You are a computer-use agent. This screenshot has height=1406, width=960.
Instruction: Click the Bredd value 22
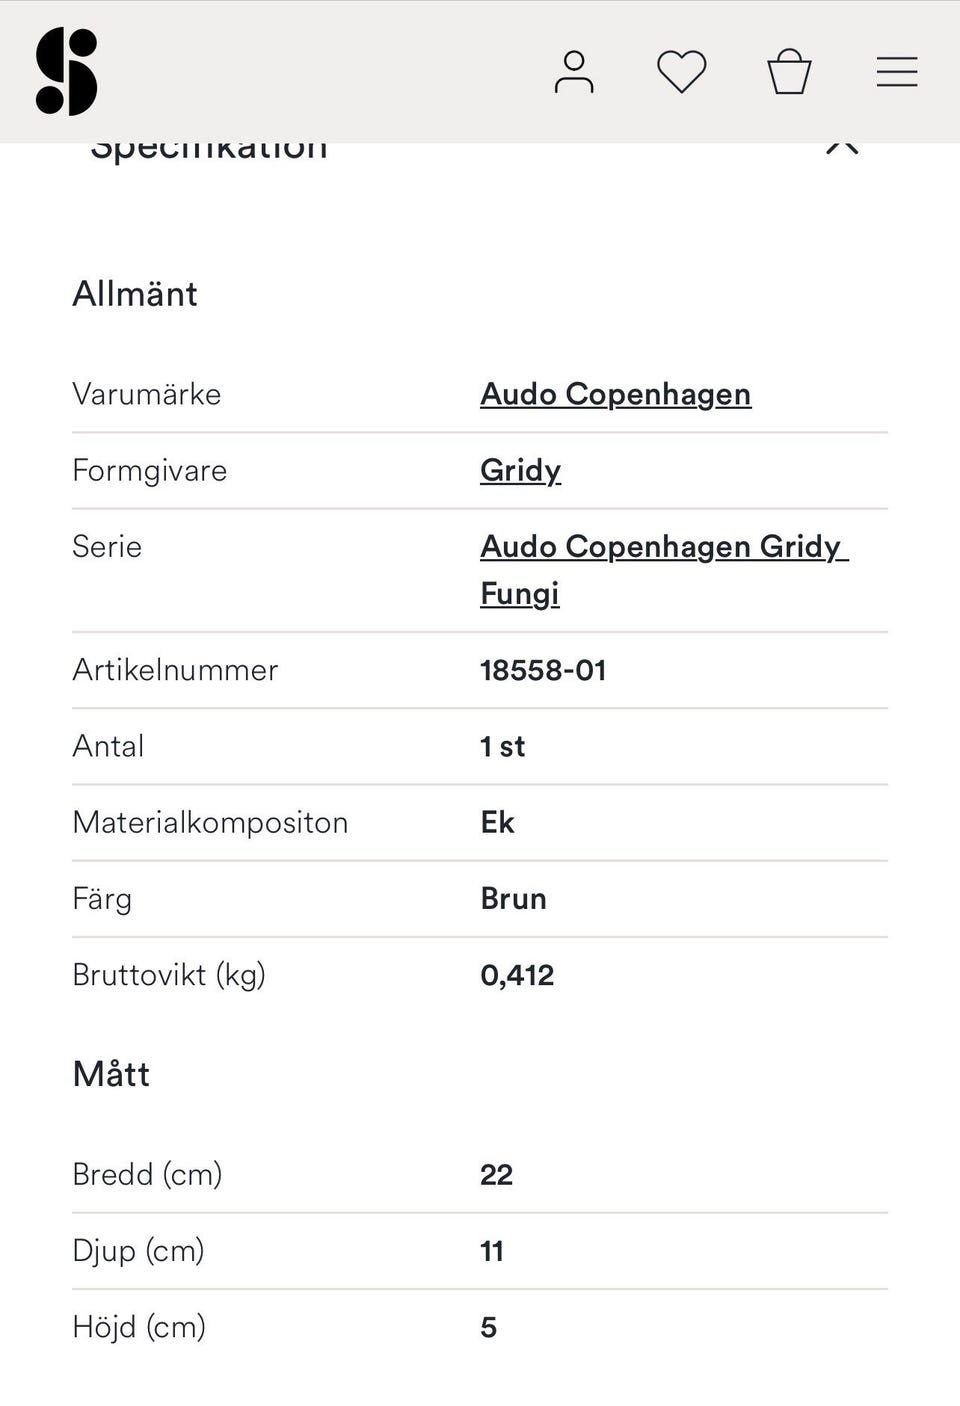coord(496,1174)
